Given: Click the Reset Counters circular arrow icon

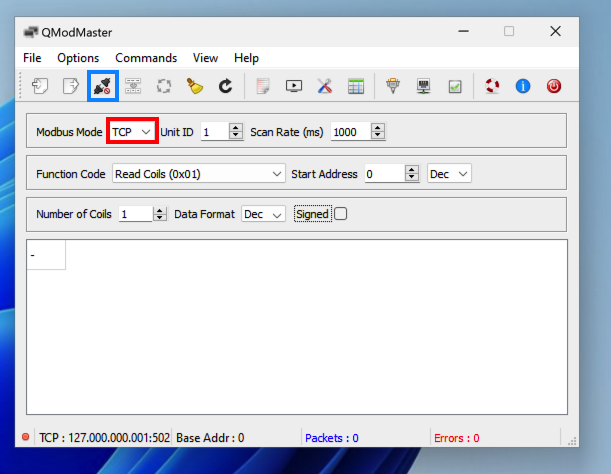Looking at the screenshot, I should pyautogui.click(x=225, y=86).
